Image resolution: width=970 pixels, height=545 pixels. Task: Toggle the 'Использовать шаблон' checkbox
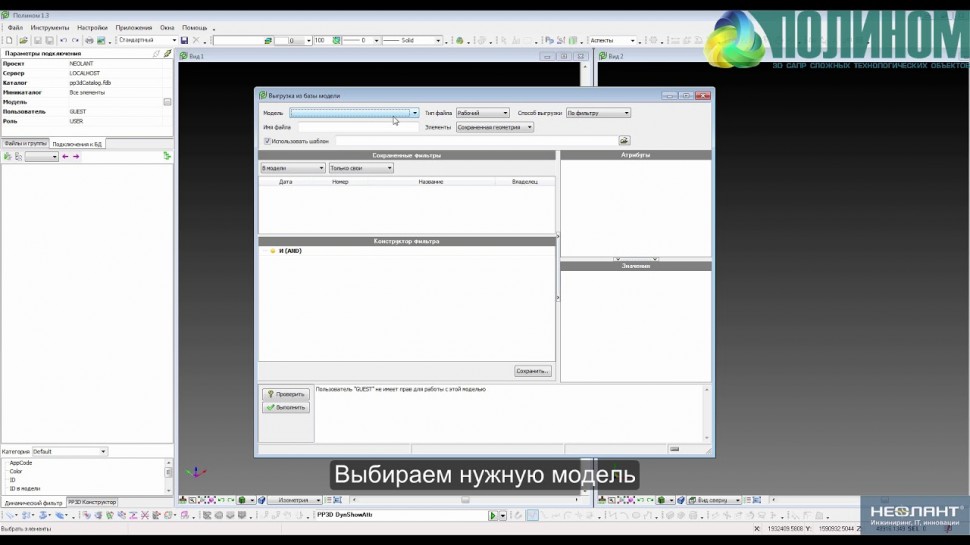(x=267, y=141)
